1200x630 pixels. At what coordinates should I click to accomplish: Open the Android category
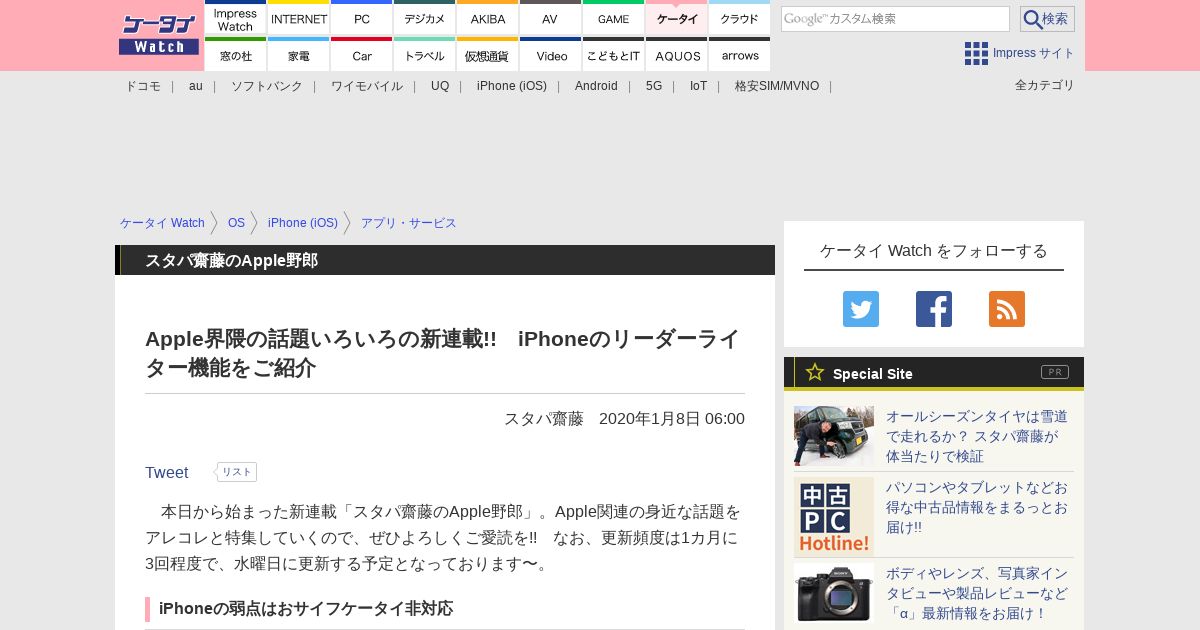tap(596, 86)
